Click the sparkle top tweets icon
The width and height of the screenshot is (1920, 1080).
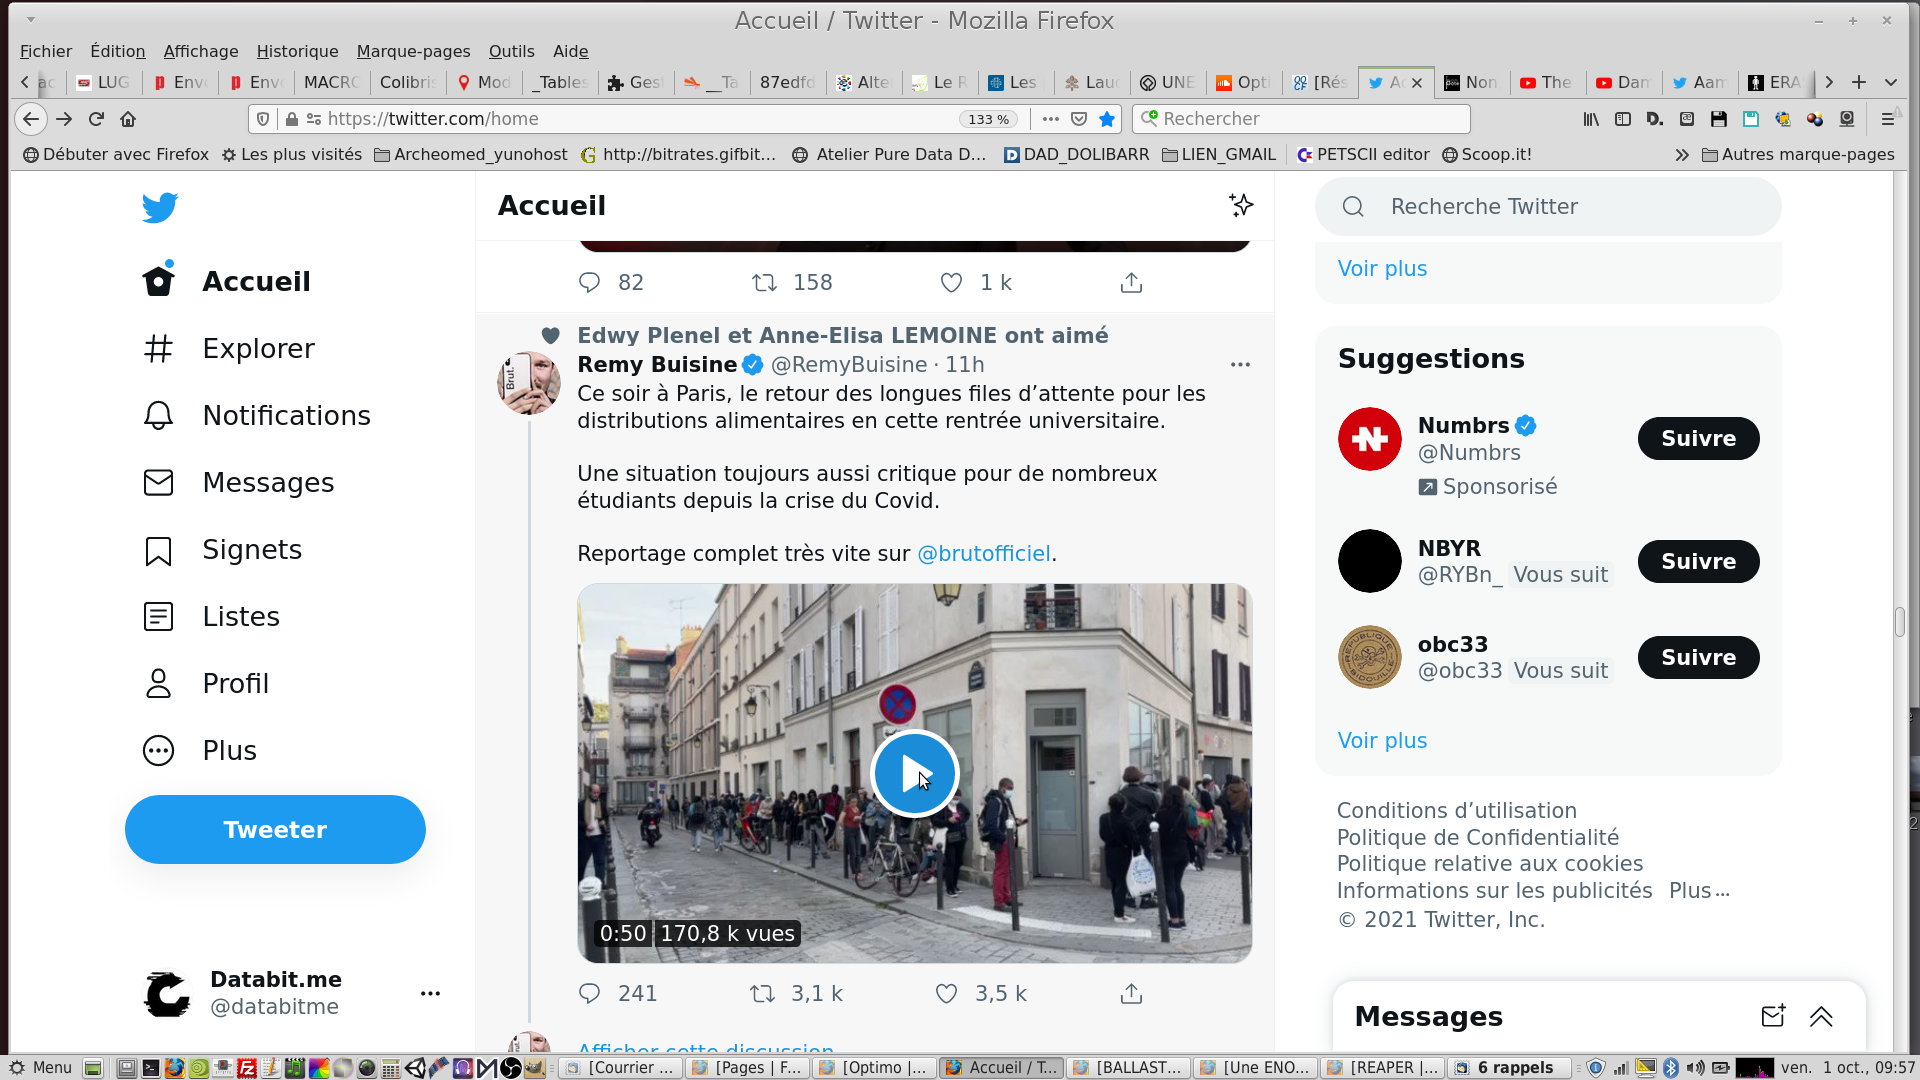click(x=1241, y=205)
